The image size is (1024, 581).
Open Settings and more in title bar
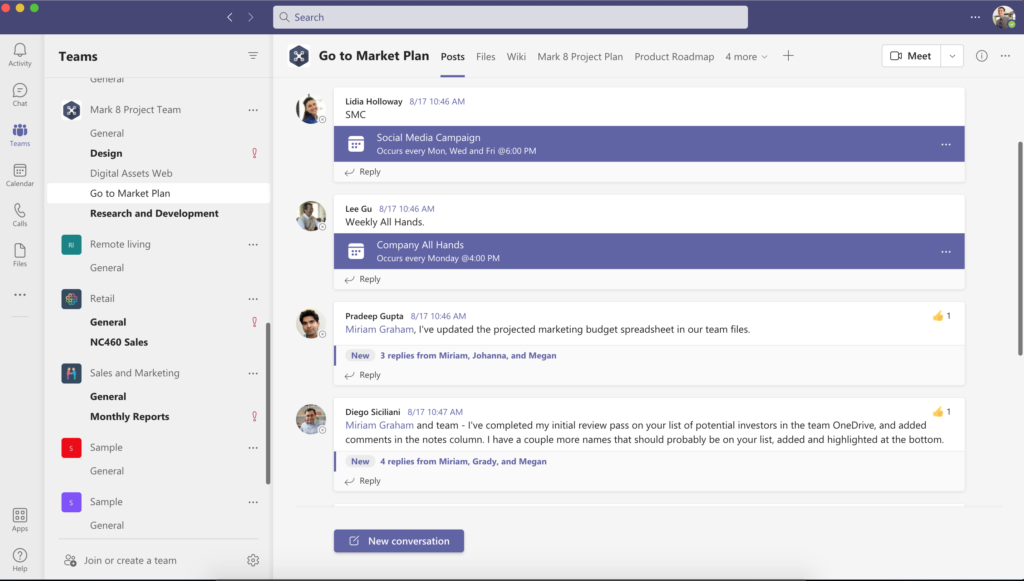(975, 17)
